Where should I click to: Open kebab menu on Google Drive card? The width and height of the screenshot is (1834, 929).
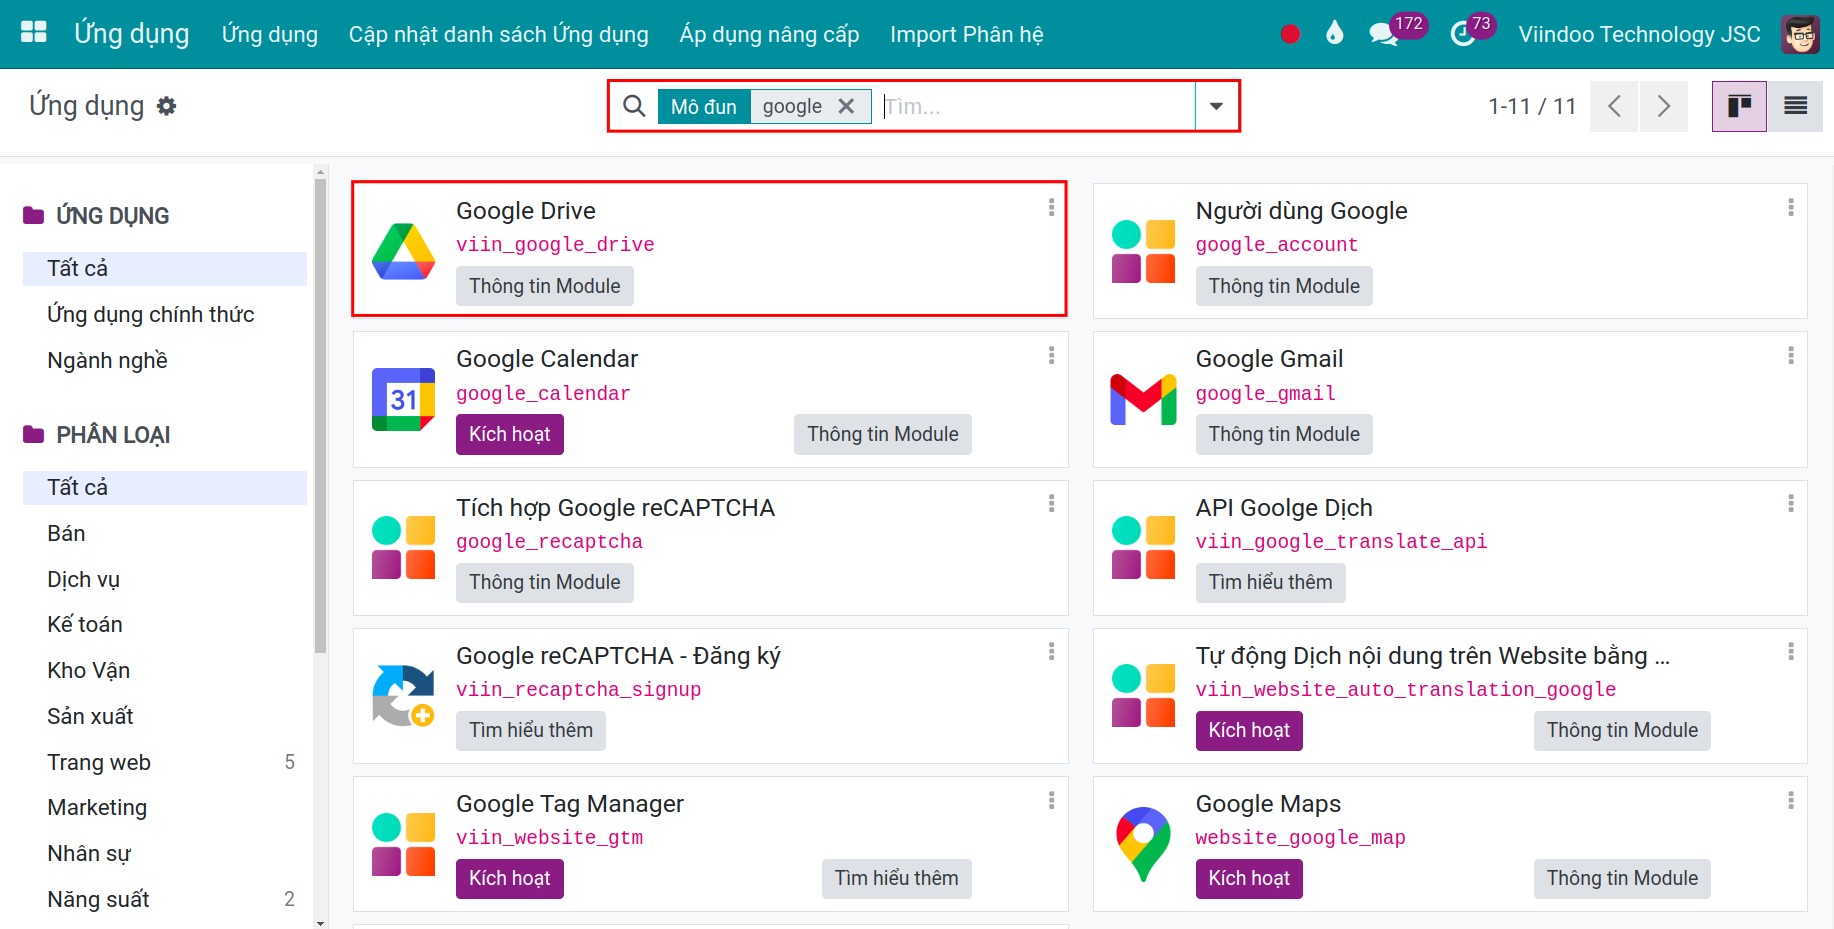click(x=1051, y=207)
